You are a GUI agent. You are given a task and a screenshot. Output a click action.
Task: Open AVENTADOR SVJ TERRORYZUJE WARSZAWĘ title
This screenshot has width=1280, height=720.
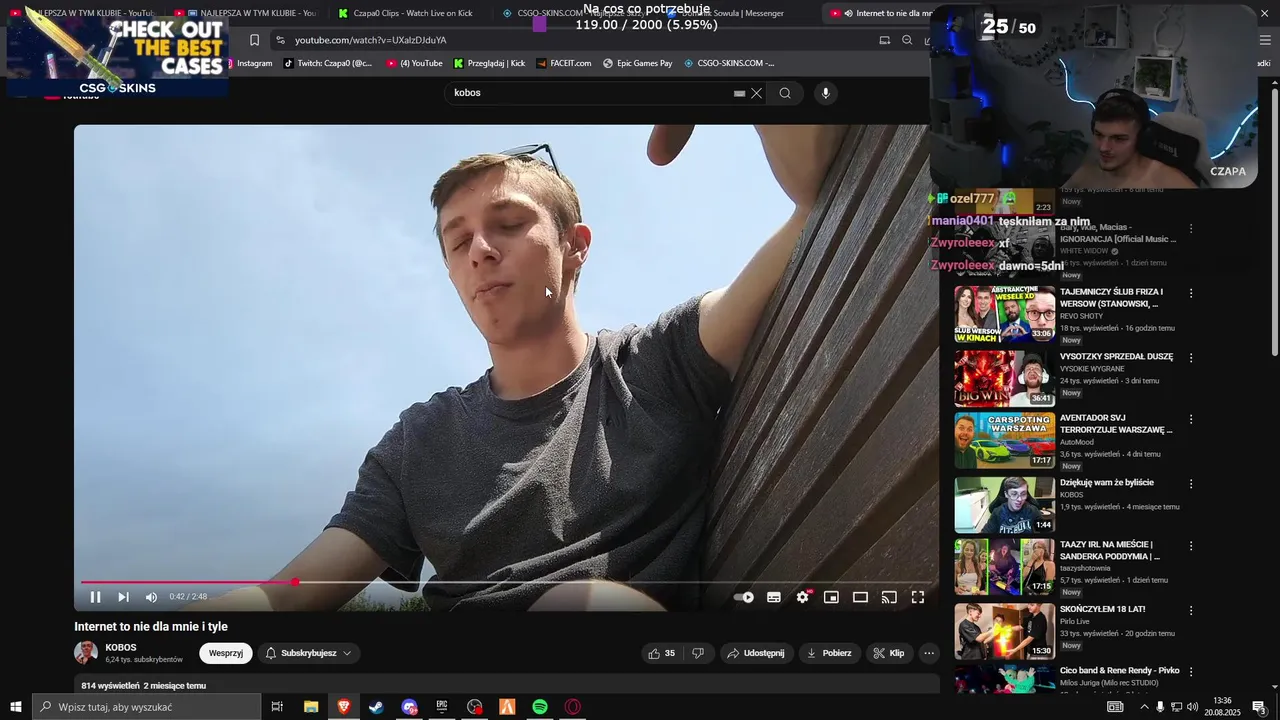1116,423
